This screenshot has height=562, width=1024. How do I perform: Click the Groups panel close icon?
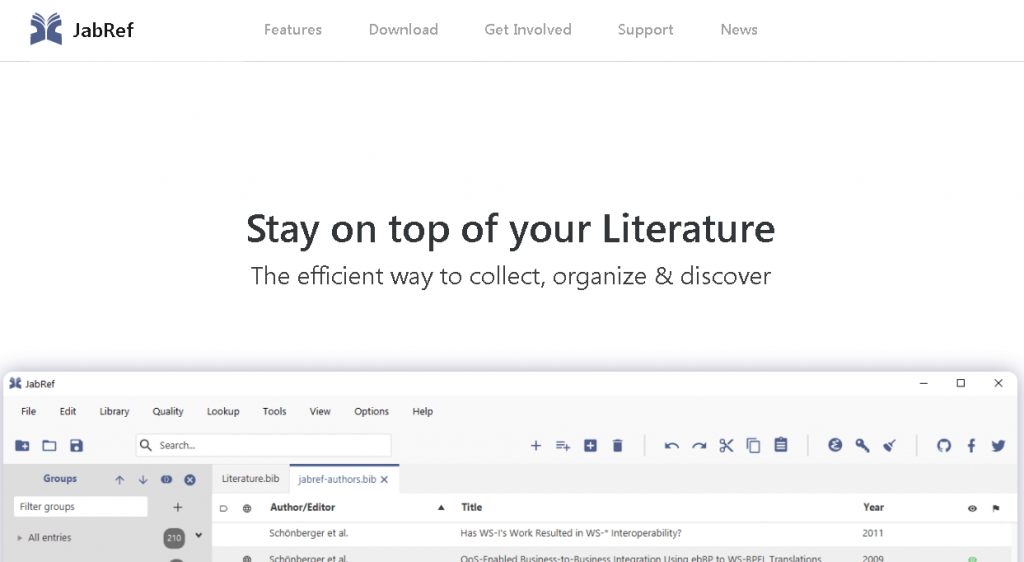coord(190,480)
